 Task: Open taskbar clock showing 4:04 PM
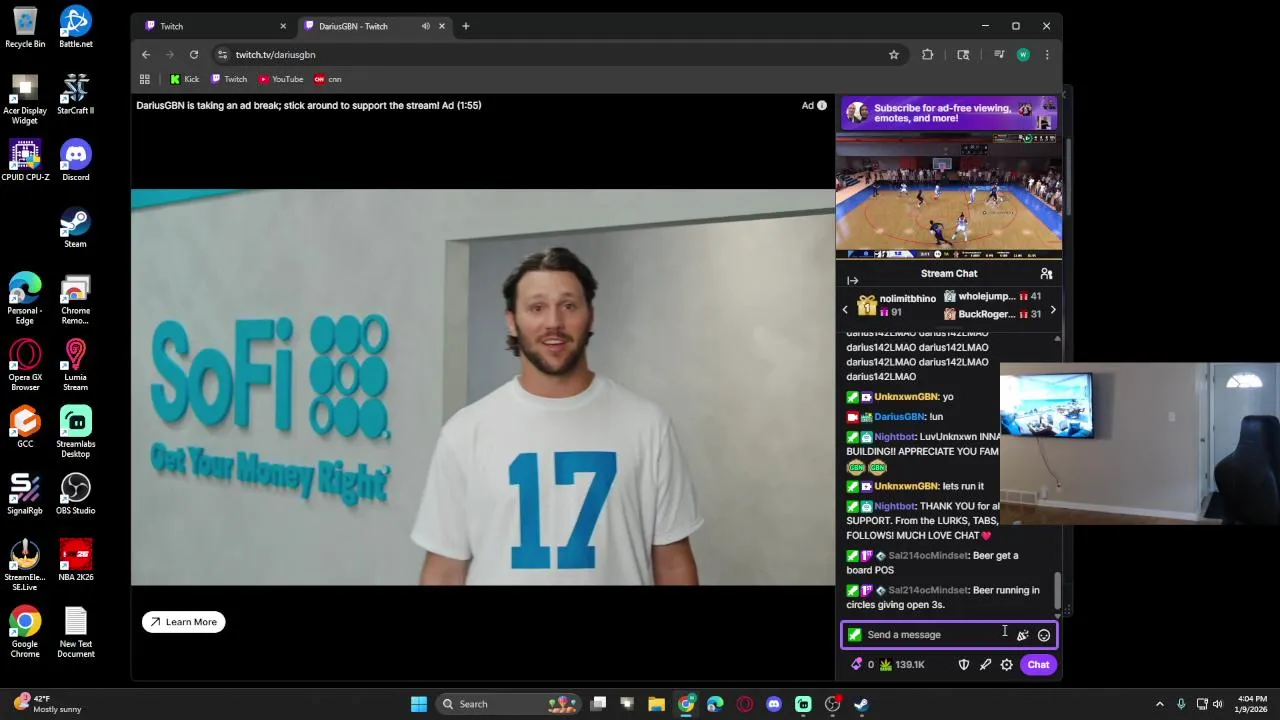[1252, 704]
